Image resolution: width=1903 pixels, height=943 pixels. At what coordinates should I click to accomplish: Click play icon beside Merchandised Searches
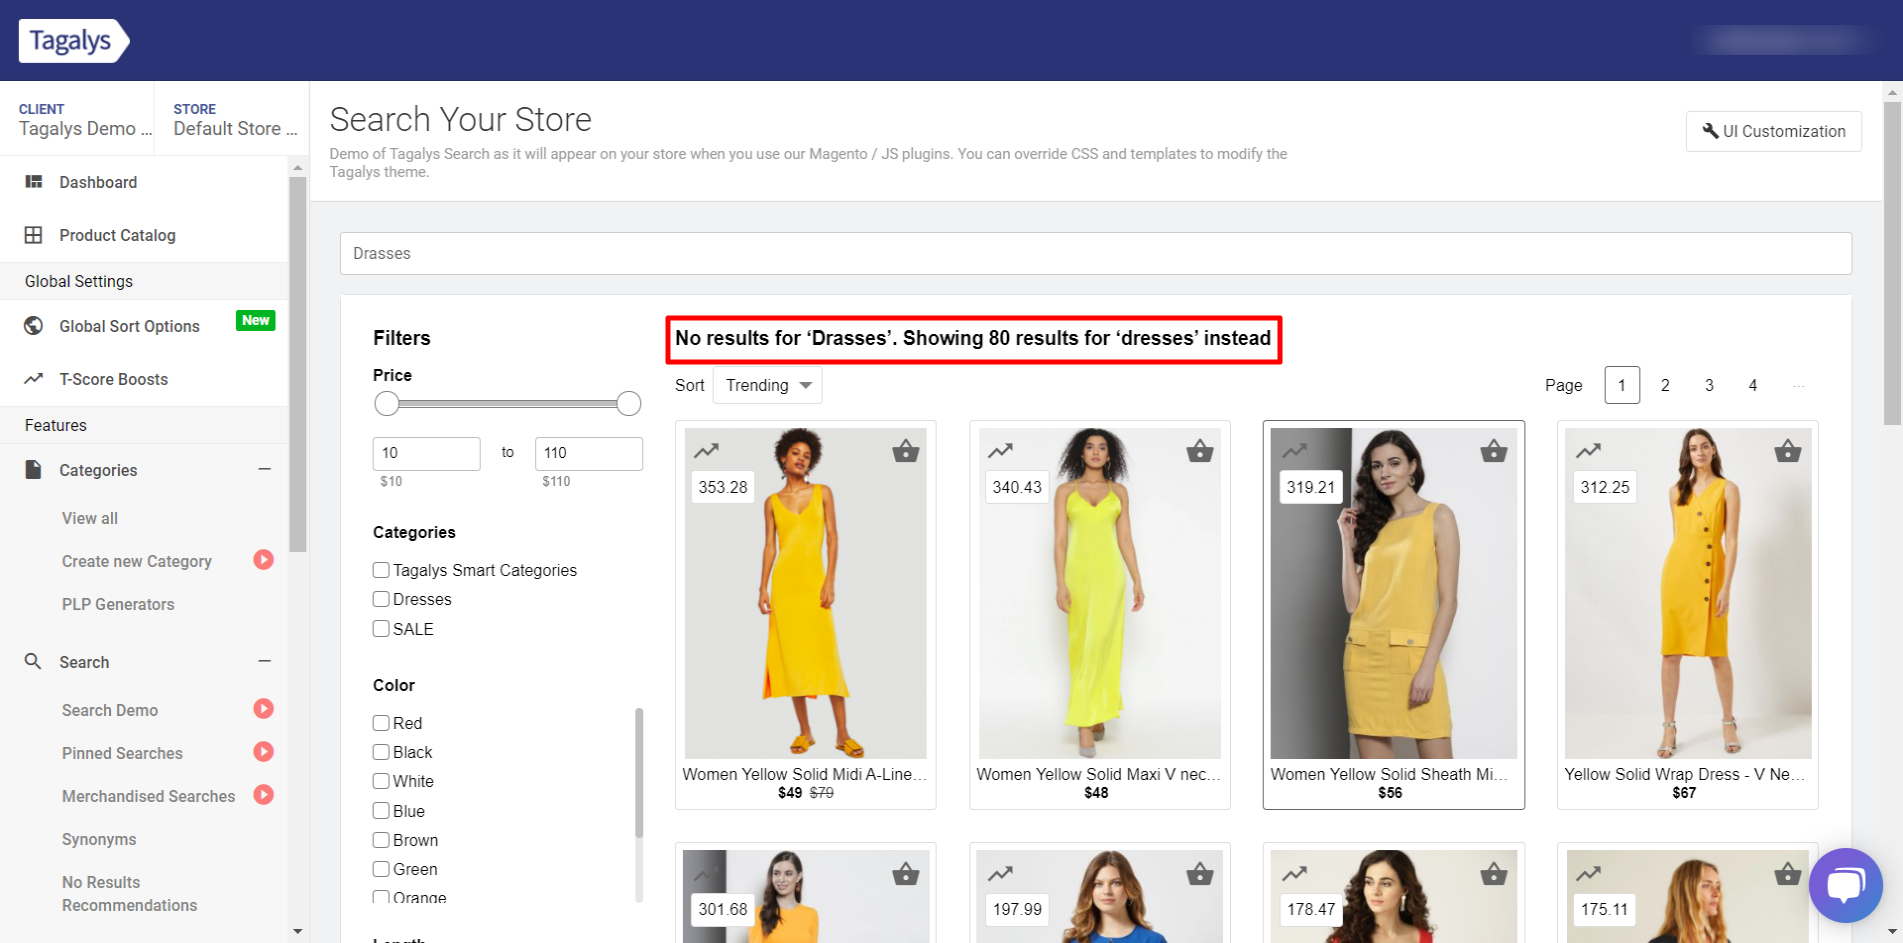pyautogui.click(x=263, y=795)
